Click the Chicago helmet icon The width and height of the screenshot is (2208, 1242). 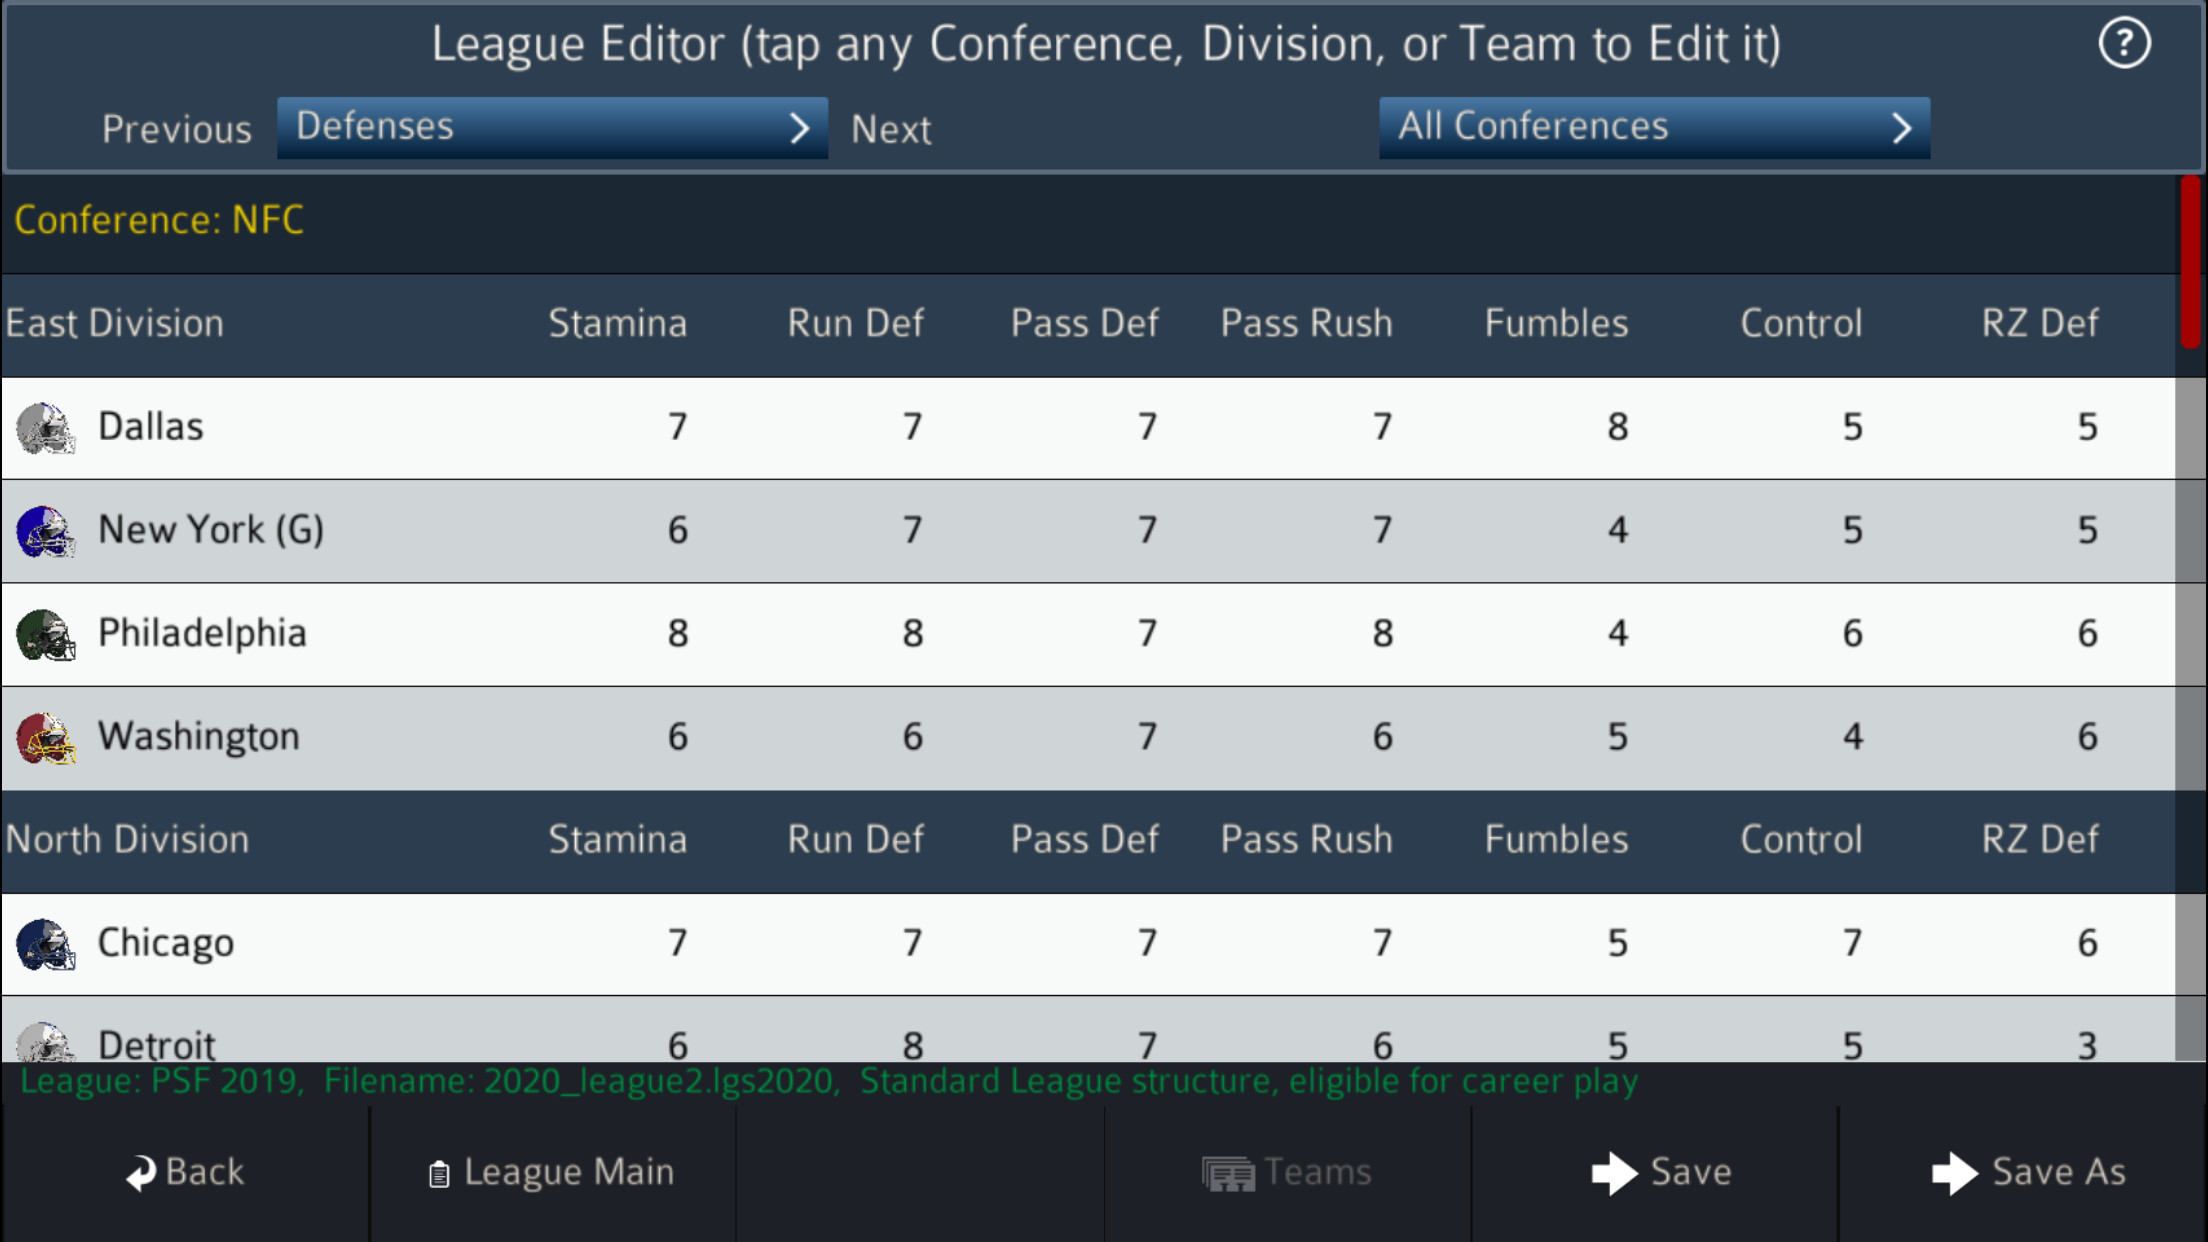click(x=45, y=941)
